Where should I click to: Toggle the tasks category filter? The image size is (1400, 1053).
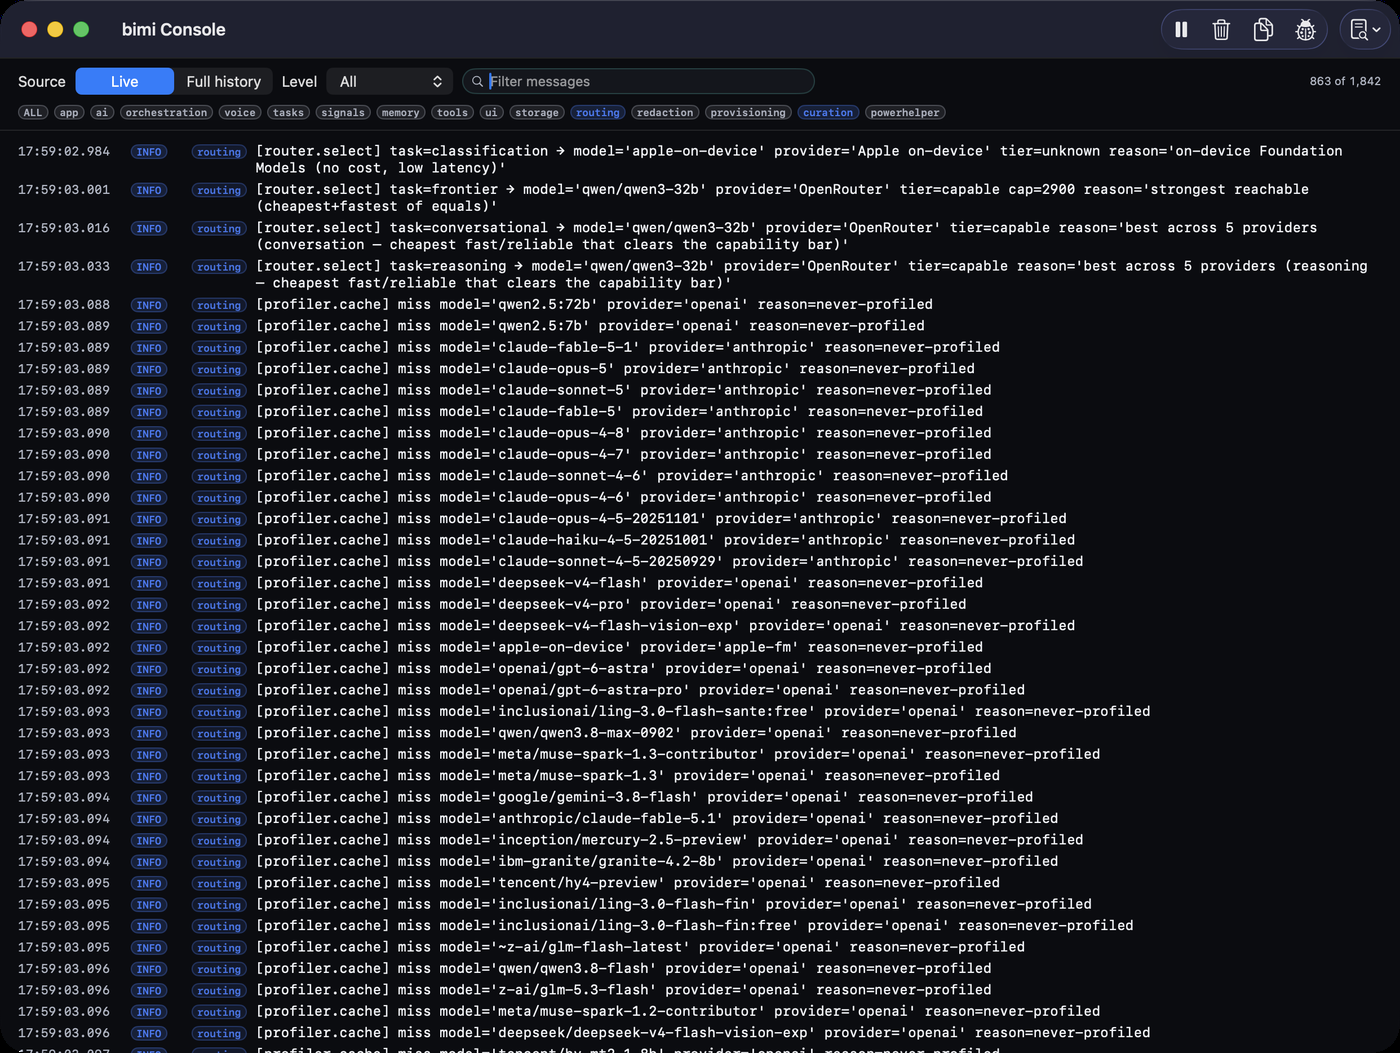tap(288, 113)
